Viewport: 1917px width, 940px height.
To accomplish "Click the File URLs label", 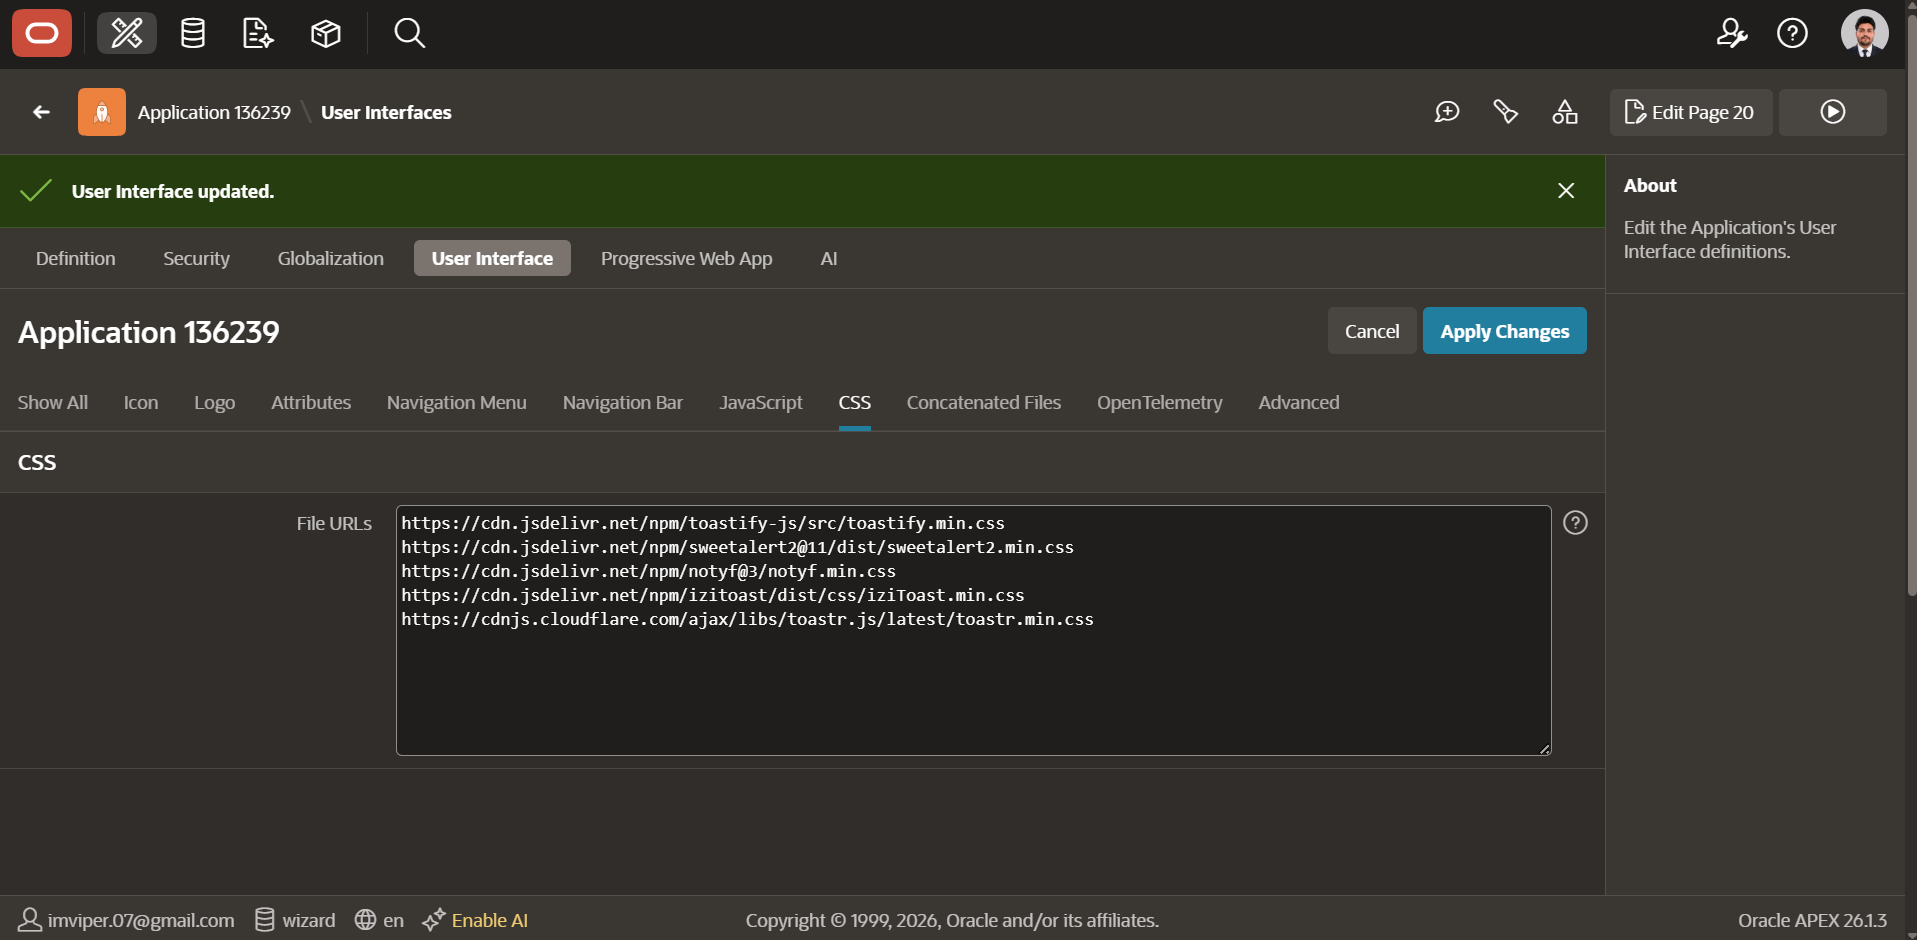I will 334,523.
